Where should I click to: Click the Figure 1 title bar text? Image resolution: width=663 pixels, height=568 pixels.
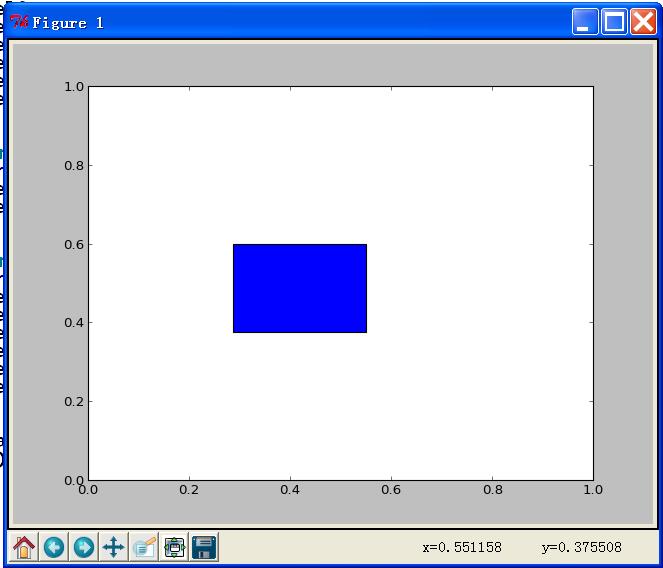coord(68,23)
